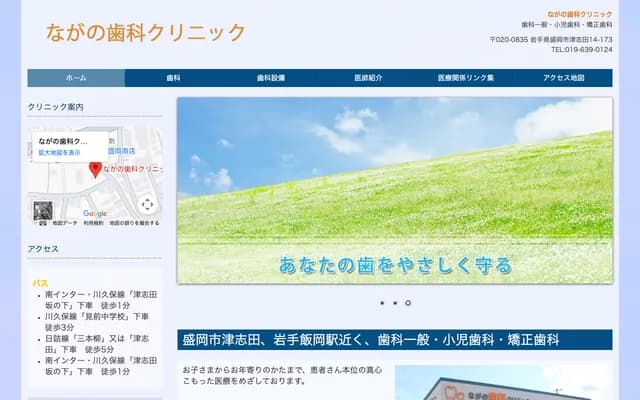Click 地図の誤りを報告する map link
Viewport: 640px width, 400px height.
coord(134,223)
